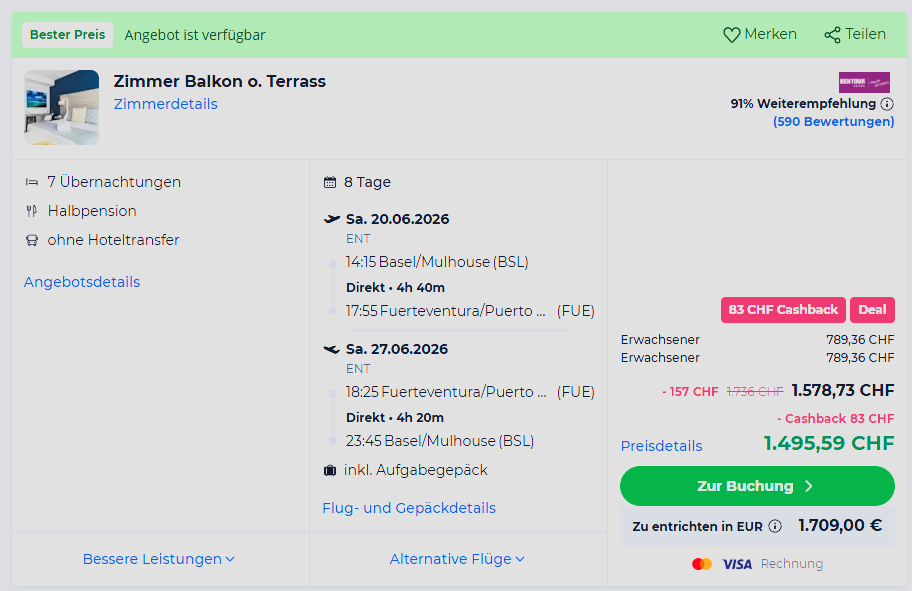Screen dimensions: 912x591
Task: Open the Preisdetails link
Action: click(661, 446)
